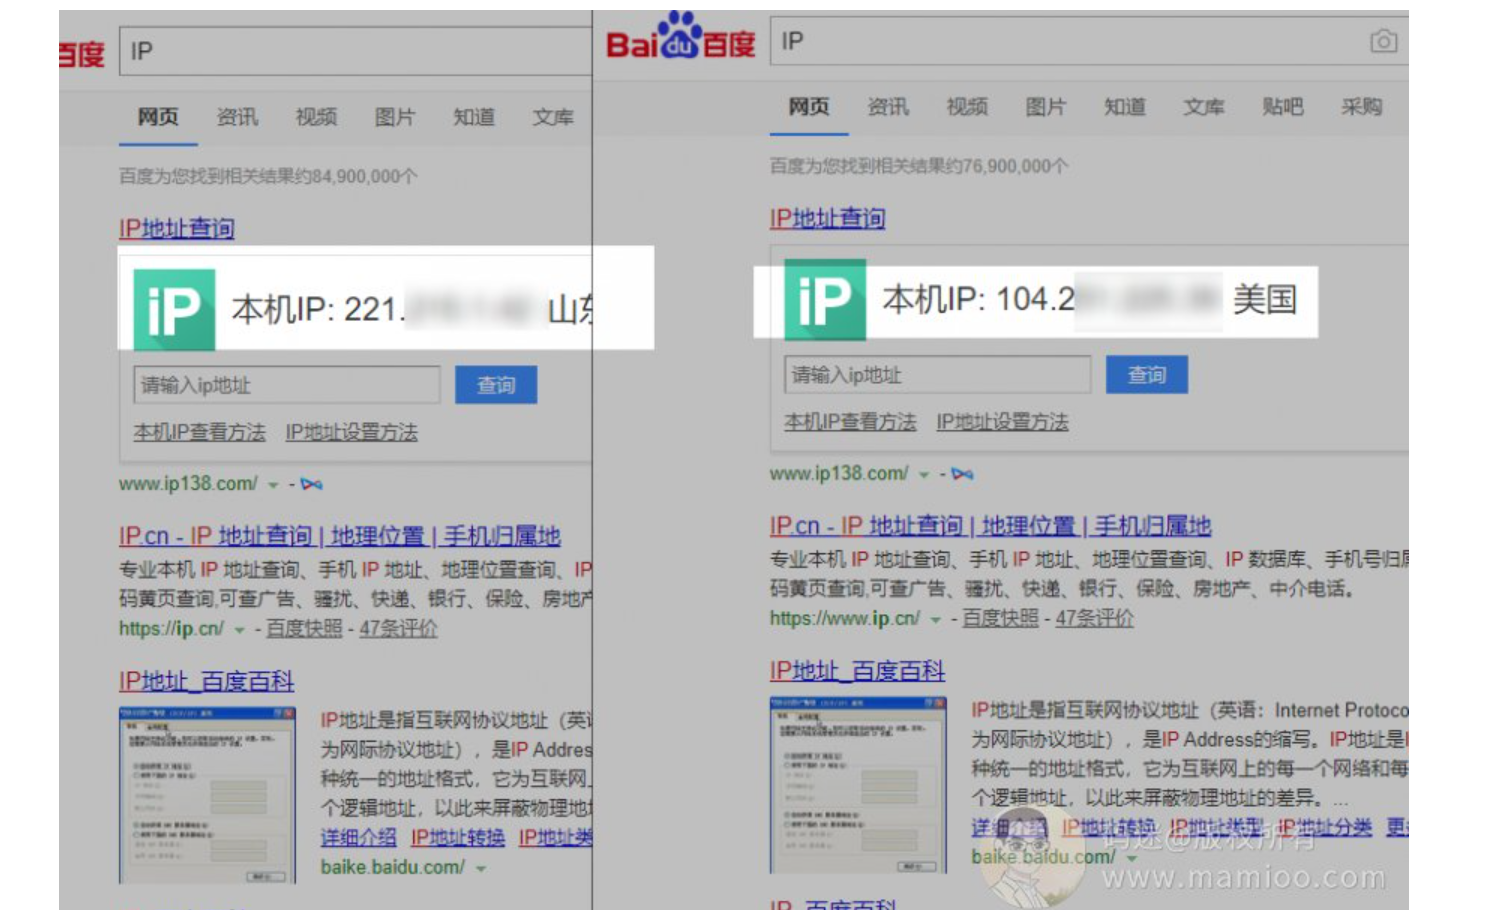The height and width of the screenshot is (910, 1510).
Task: Expand the arrow next to baike.baidu.com in left window
Action: pos(481,868)
